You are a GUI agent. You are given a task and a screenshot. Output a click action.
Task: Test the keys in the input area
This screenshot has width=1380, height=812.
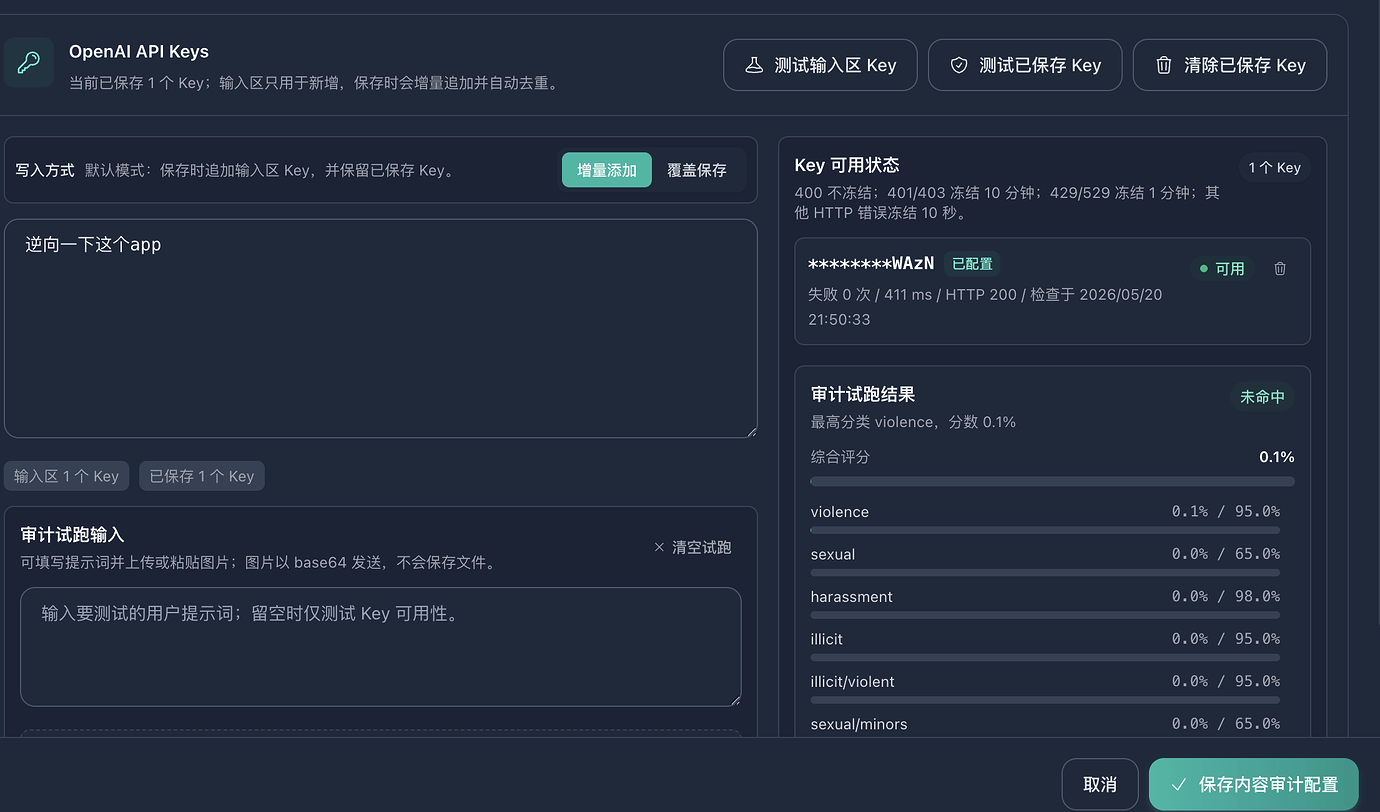pos(820,65)
